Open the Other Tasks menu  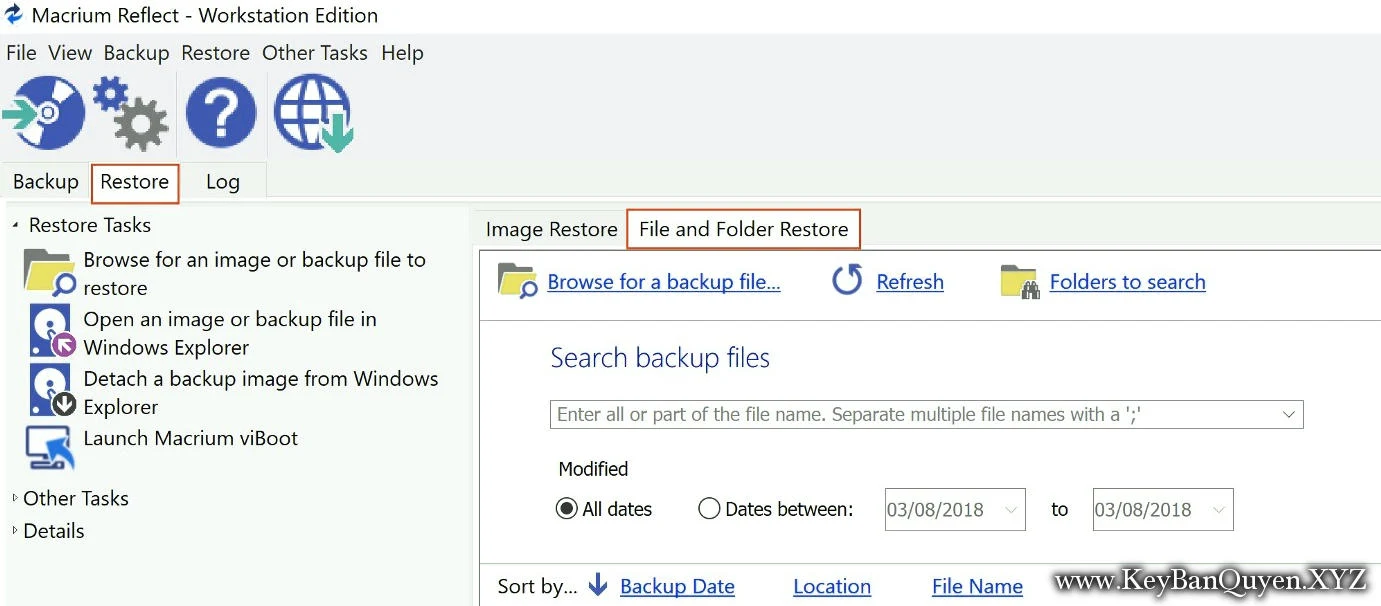[x=315, y=53]
